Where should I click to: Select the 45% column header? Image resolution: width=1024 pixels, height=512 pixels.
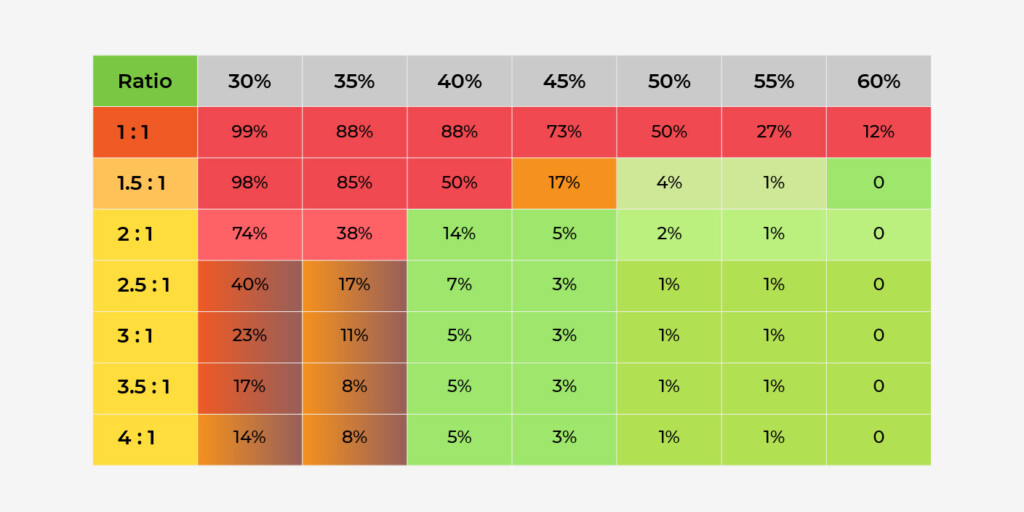(x=564, y=81)
